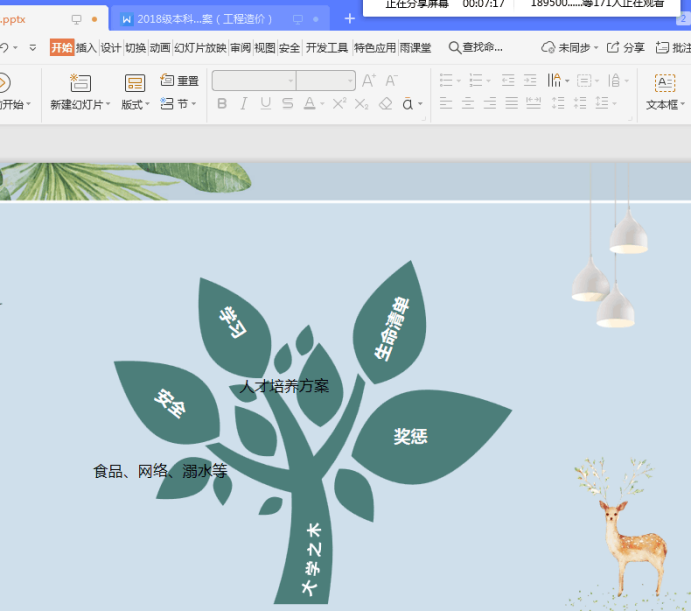This screenshot has height=611, width=692.
Task: Open a new document tab with plus button
Action: [349, 19]
